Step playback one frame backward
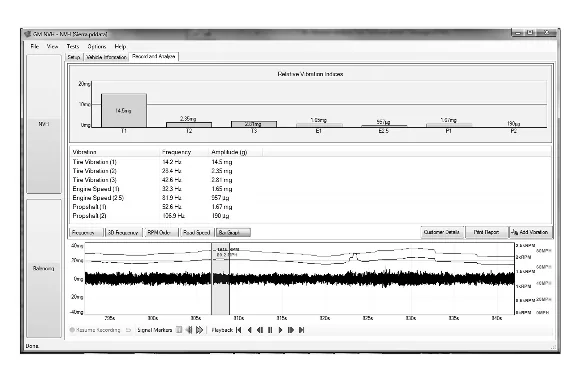 click(260, 330)
